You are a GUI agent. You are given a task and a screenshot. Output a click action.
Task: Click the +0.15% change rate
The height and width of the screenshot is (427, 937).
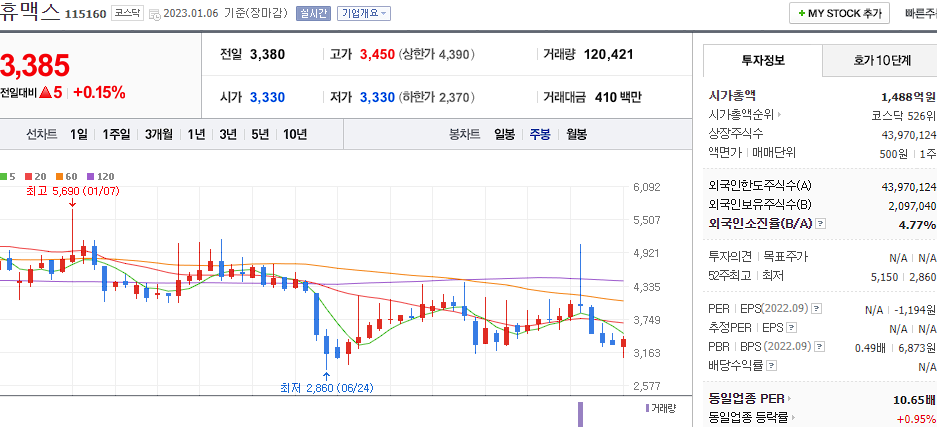click(x=99, y=93)
